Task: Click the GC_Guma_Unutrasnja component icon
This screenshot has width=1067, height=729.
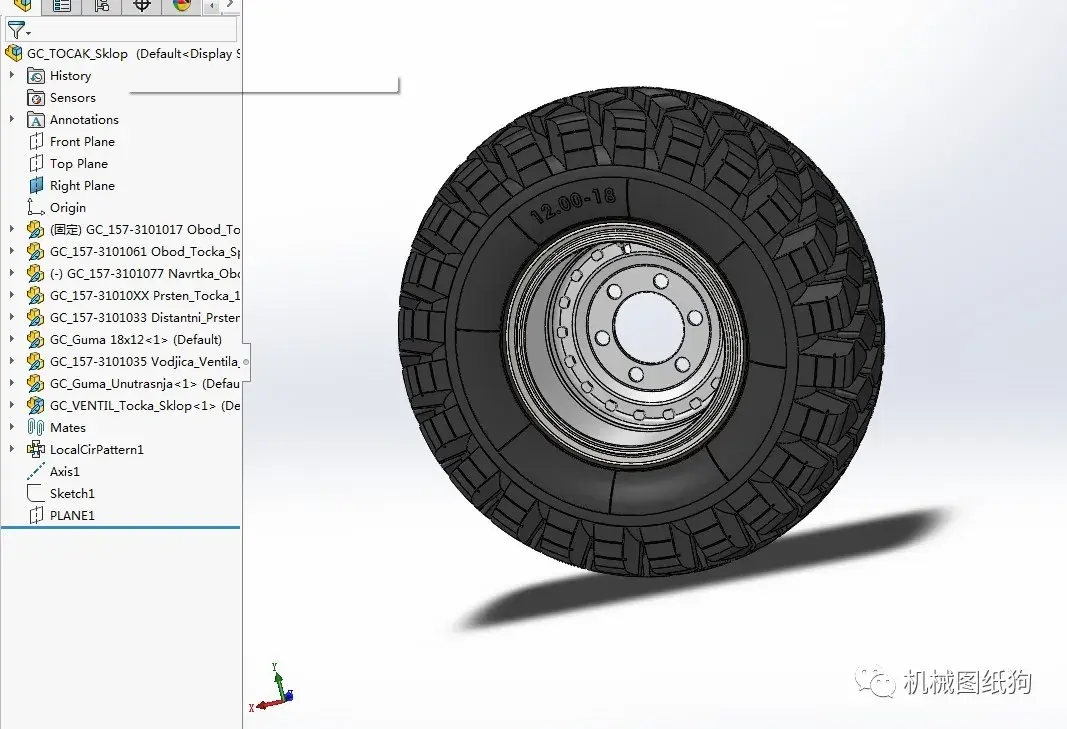Action: (x=35, y=383)
